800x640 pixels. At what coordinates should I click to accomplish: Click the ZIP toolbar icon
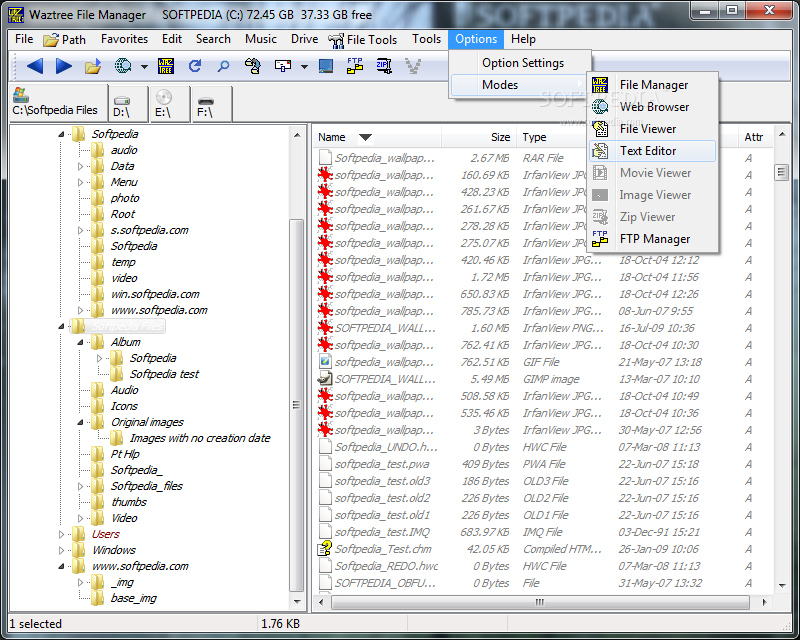[x=384, y=66]
